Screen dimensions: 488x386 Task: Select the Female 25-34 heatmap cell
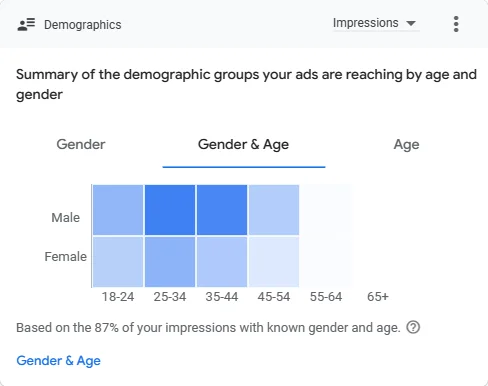click(170, 262)
